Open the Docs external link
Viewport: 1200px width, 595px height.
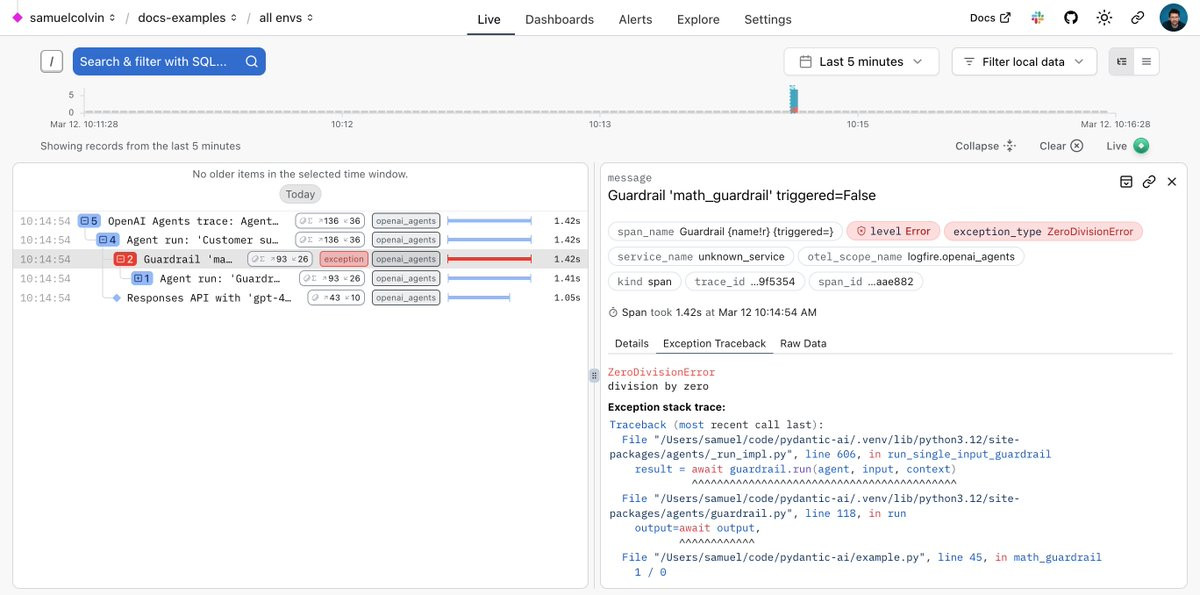pos(990,18)
